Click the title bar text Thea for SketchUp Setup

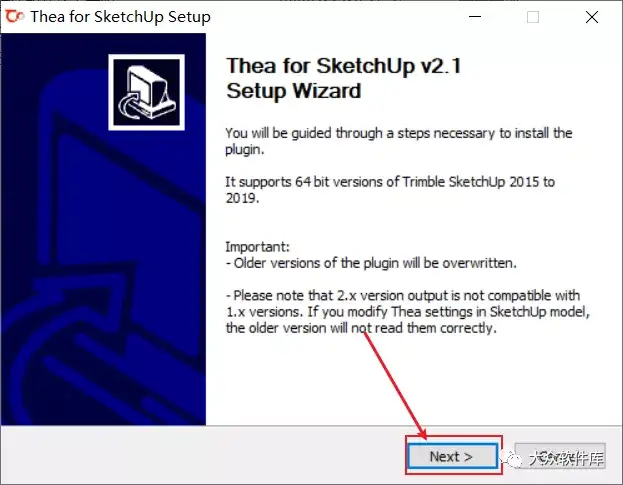(120, 17)
